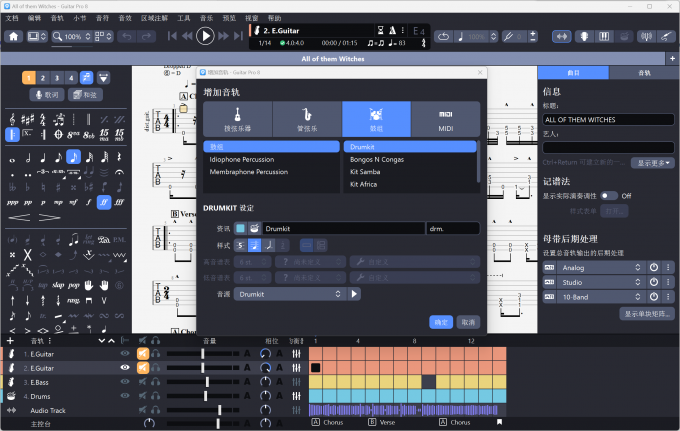
Task: Pick the MIDI instrument category
Action: click(445, 119)
